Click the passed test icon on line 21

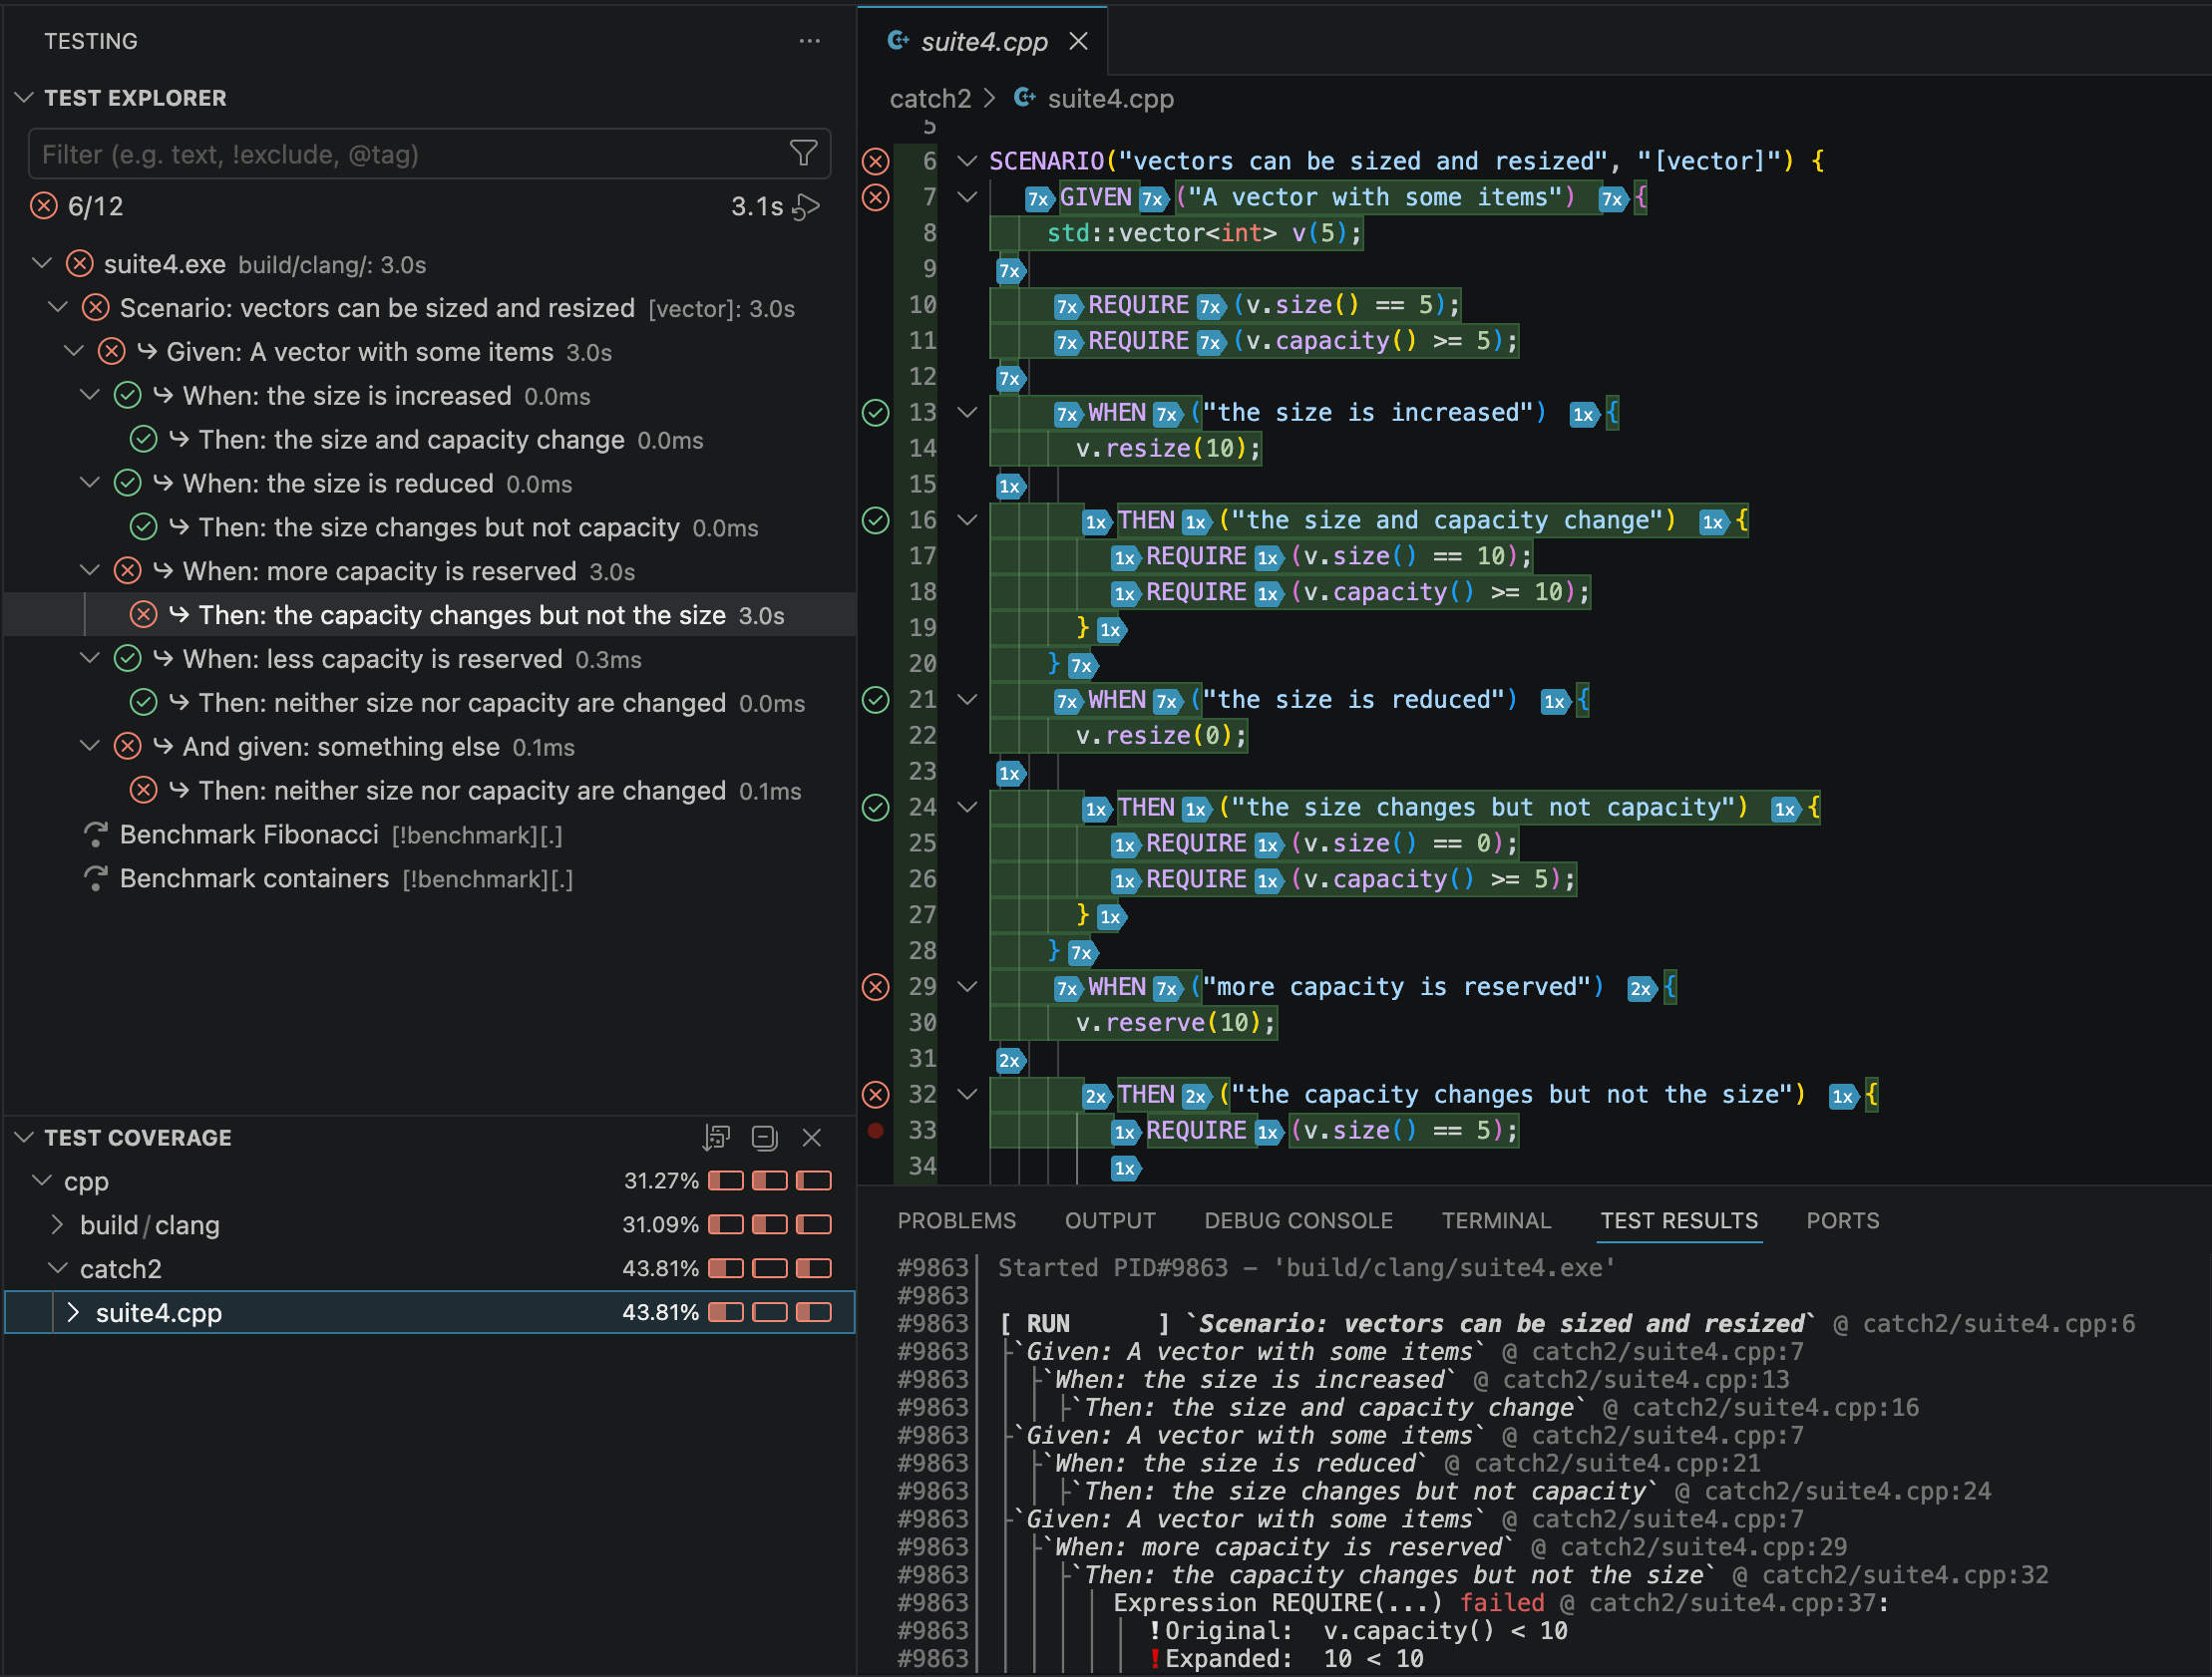[875, 699]
